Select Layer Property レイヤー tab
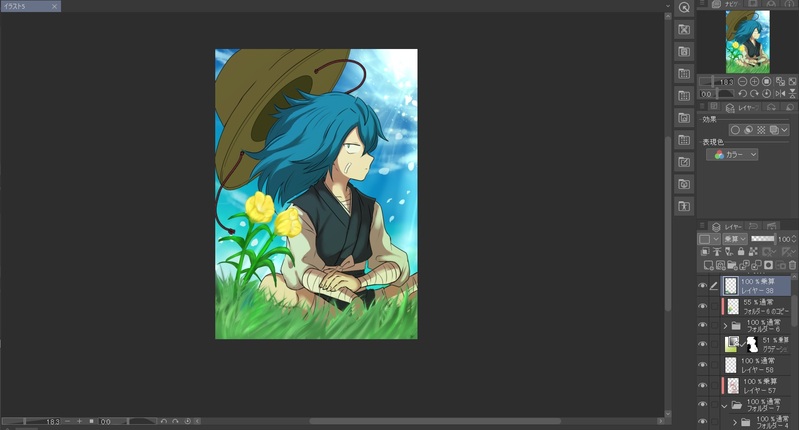 tap(742, 108)
